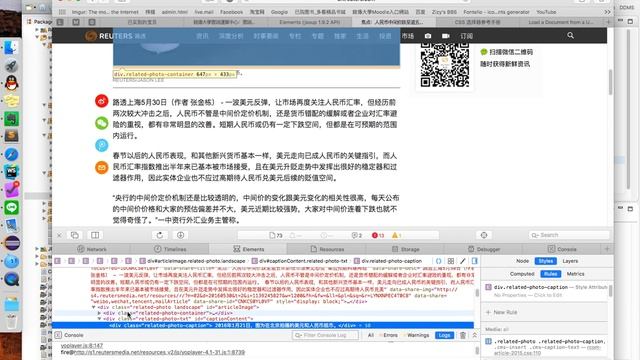The height and width of the screenshot is (360, 640).
Task: Open the Timelines tab
Action: pos(170,249)
